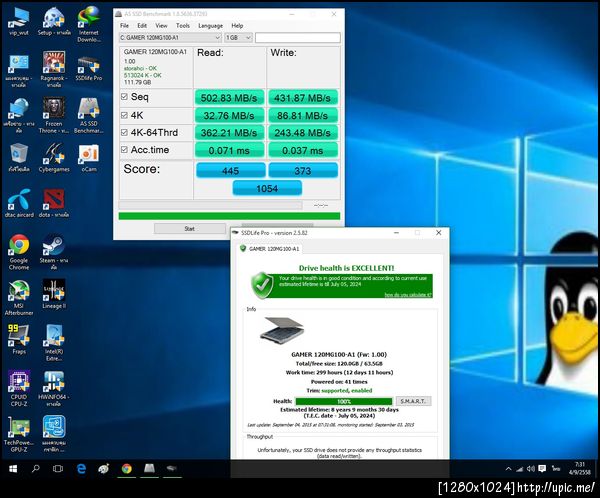Open S.M.A.R.T. details in SSDLife
Screen dimensions: 600x498
[413, 401]
